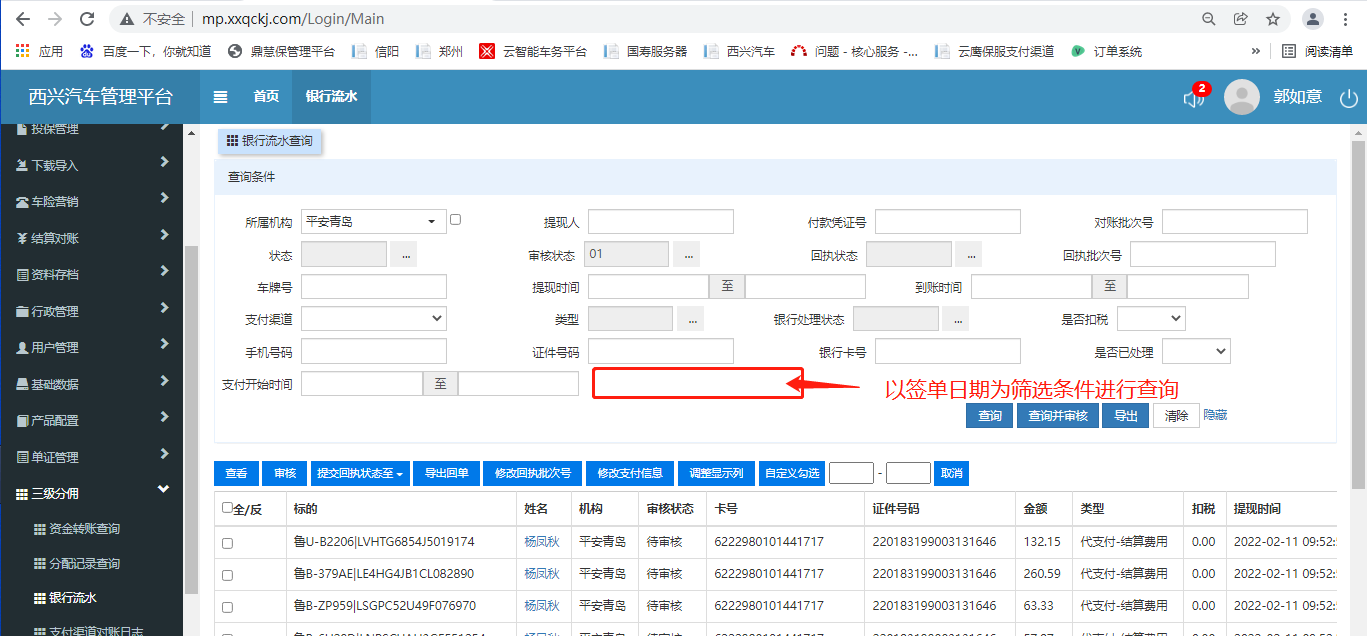The width and height of the screenshot is (1367, 636).
Task: Click the 付款凭证号 input field
Action: (x=948, y=221)
